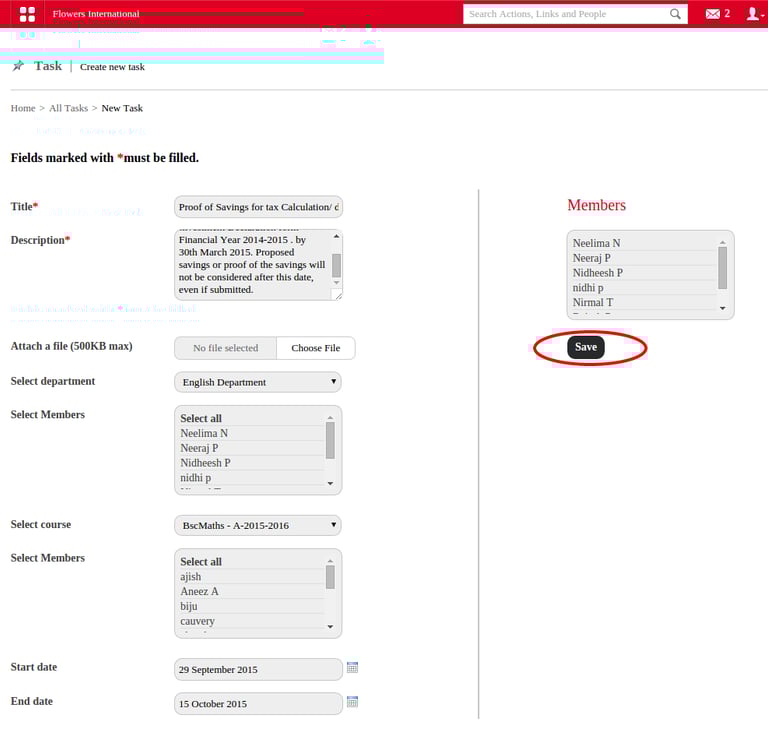Image resolution: width=768 pixels, height=729 pixels.
Task: Click course members list scrollbar down arrow
Action: coord(330,627)
